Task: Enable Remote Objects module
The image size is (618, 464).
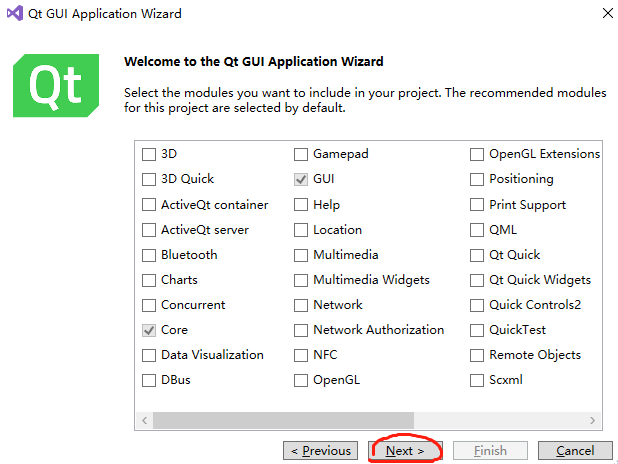Action: pos(477,355)
